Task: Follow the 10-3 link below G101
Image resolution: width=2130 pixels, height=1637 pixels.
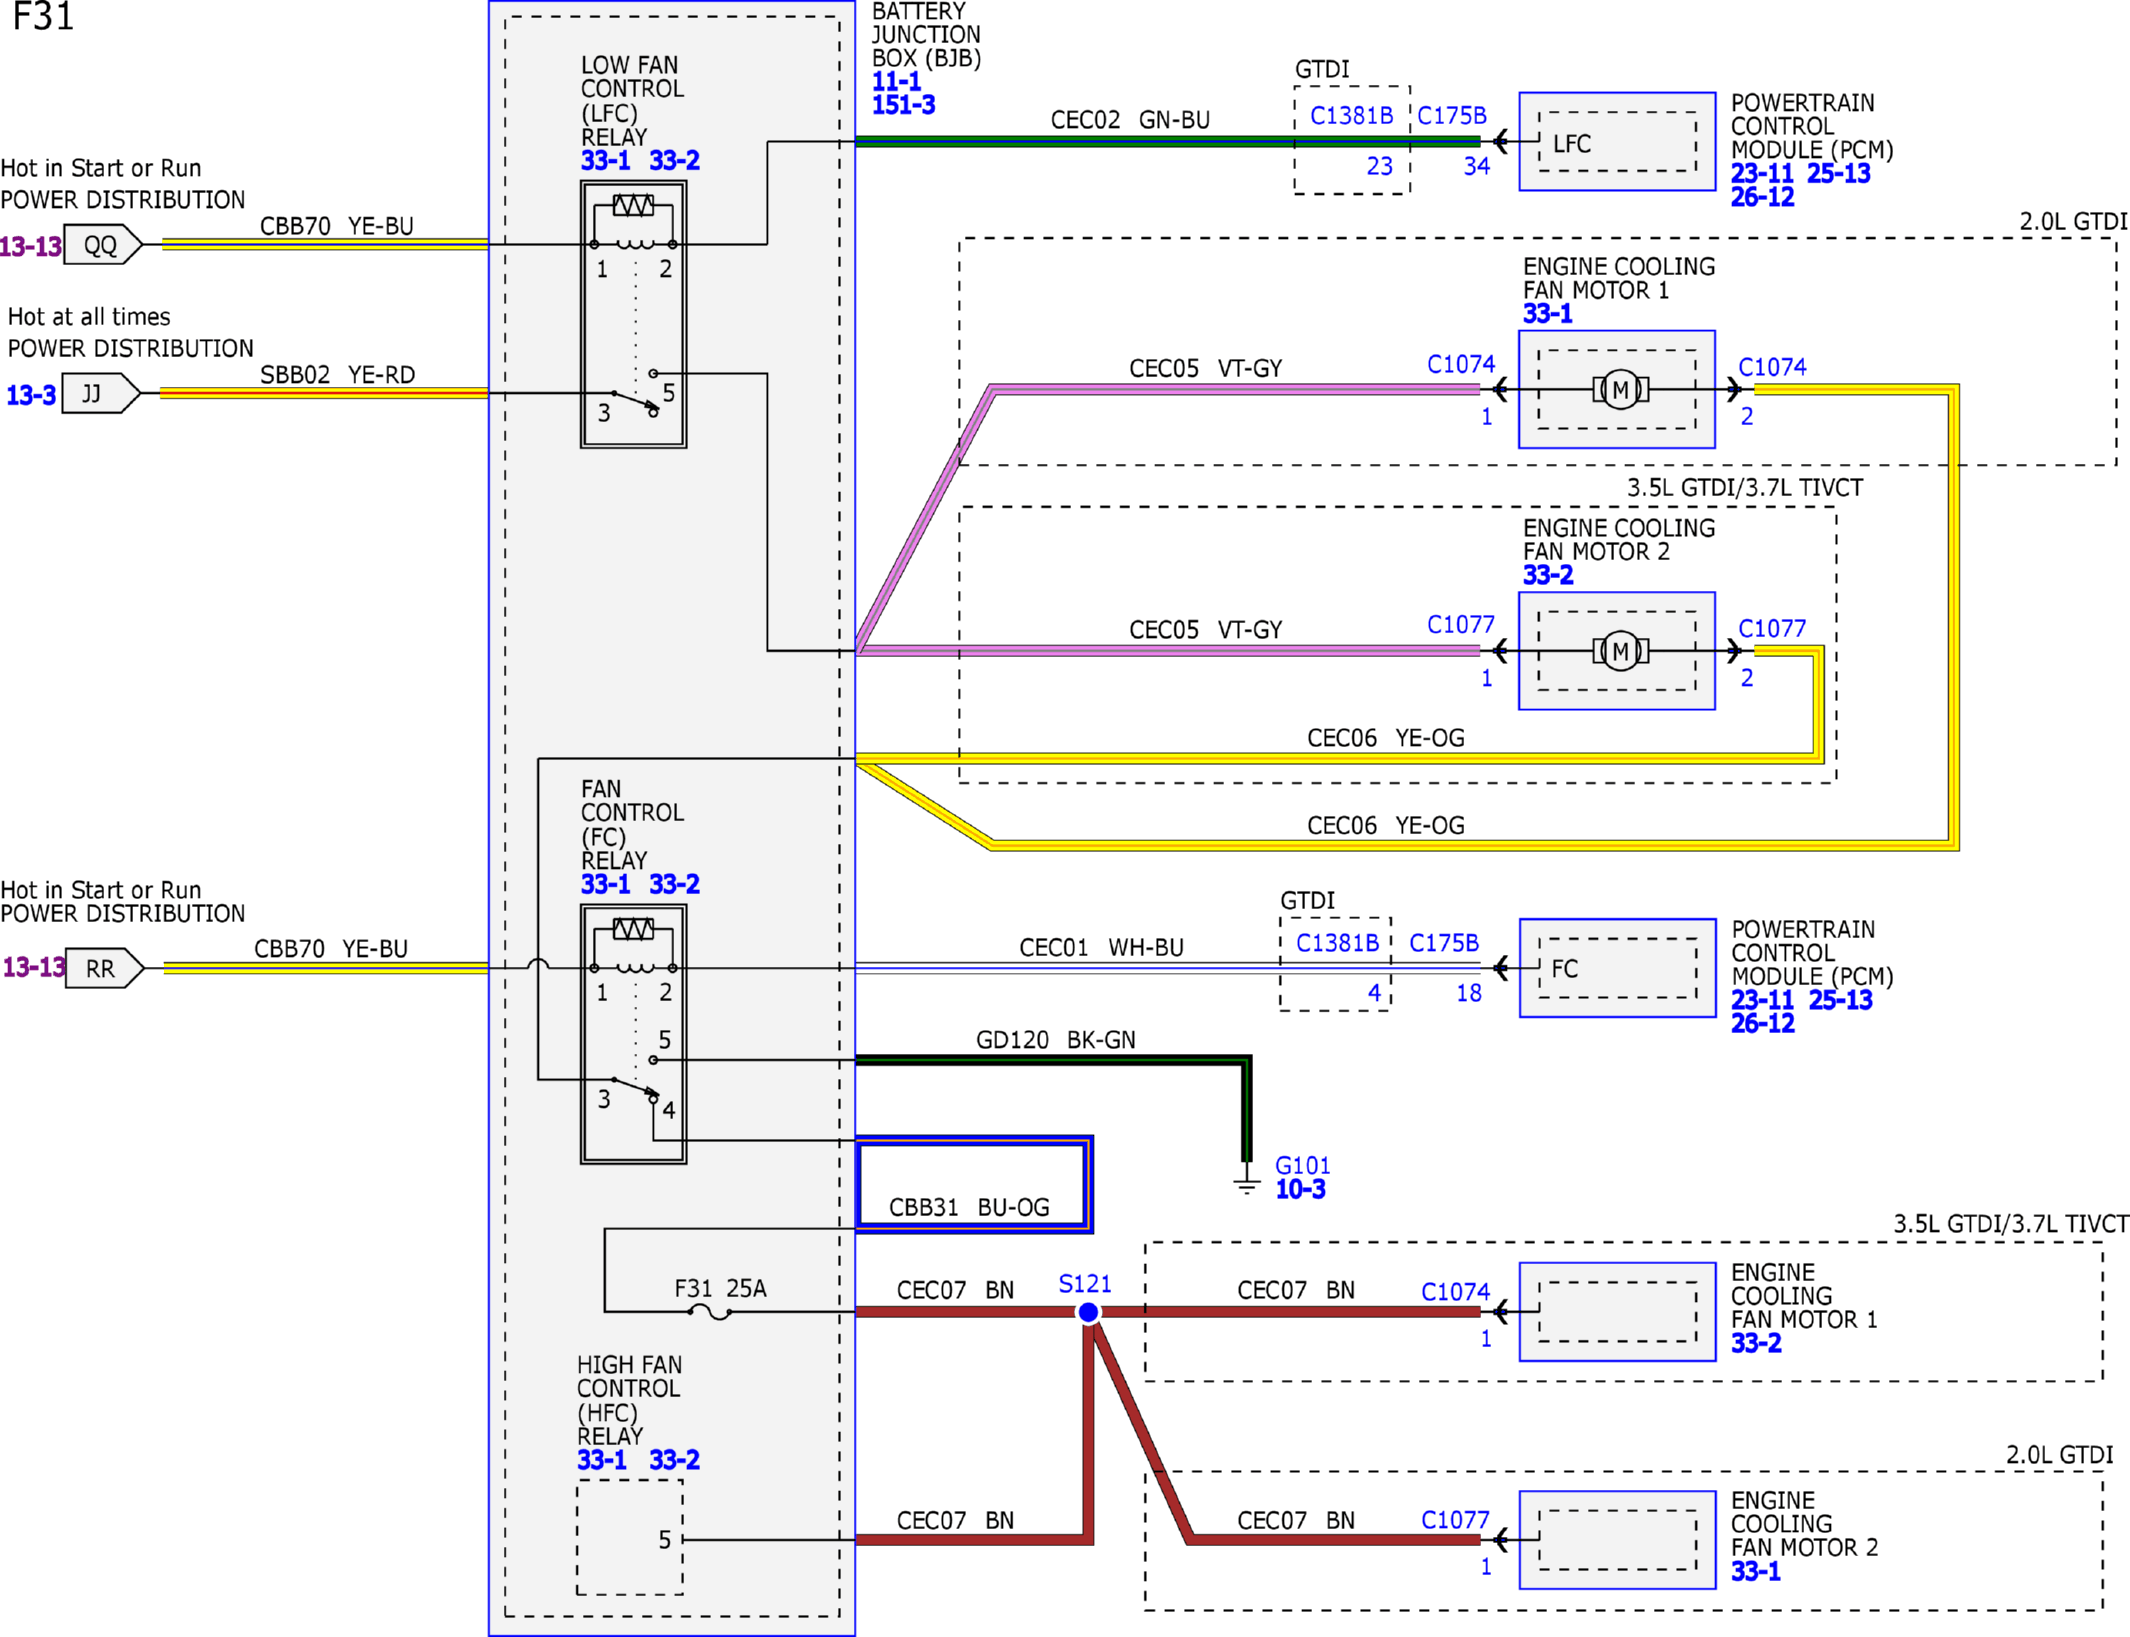Action: click(x=1300, y=1190)
